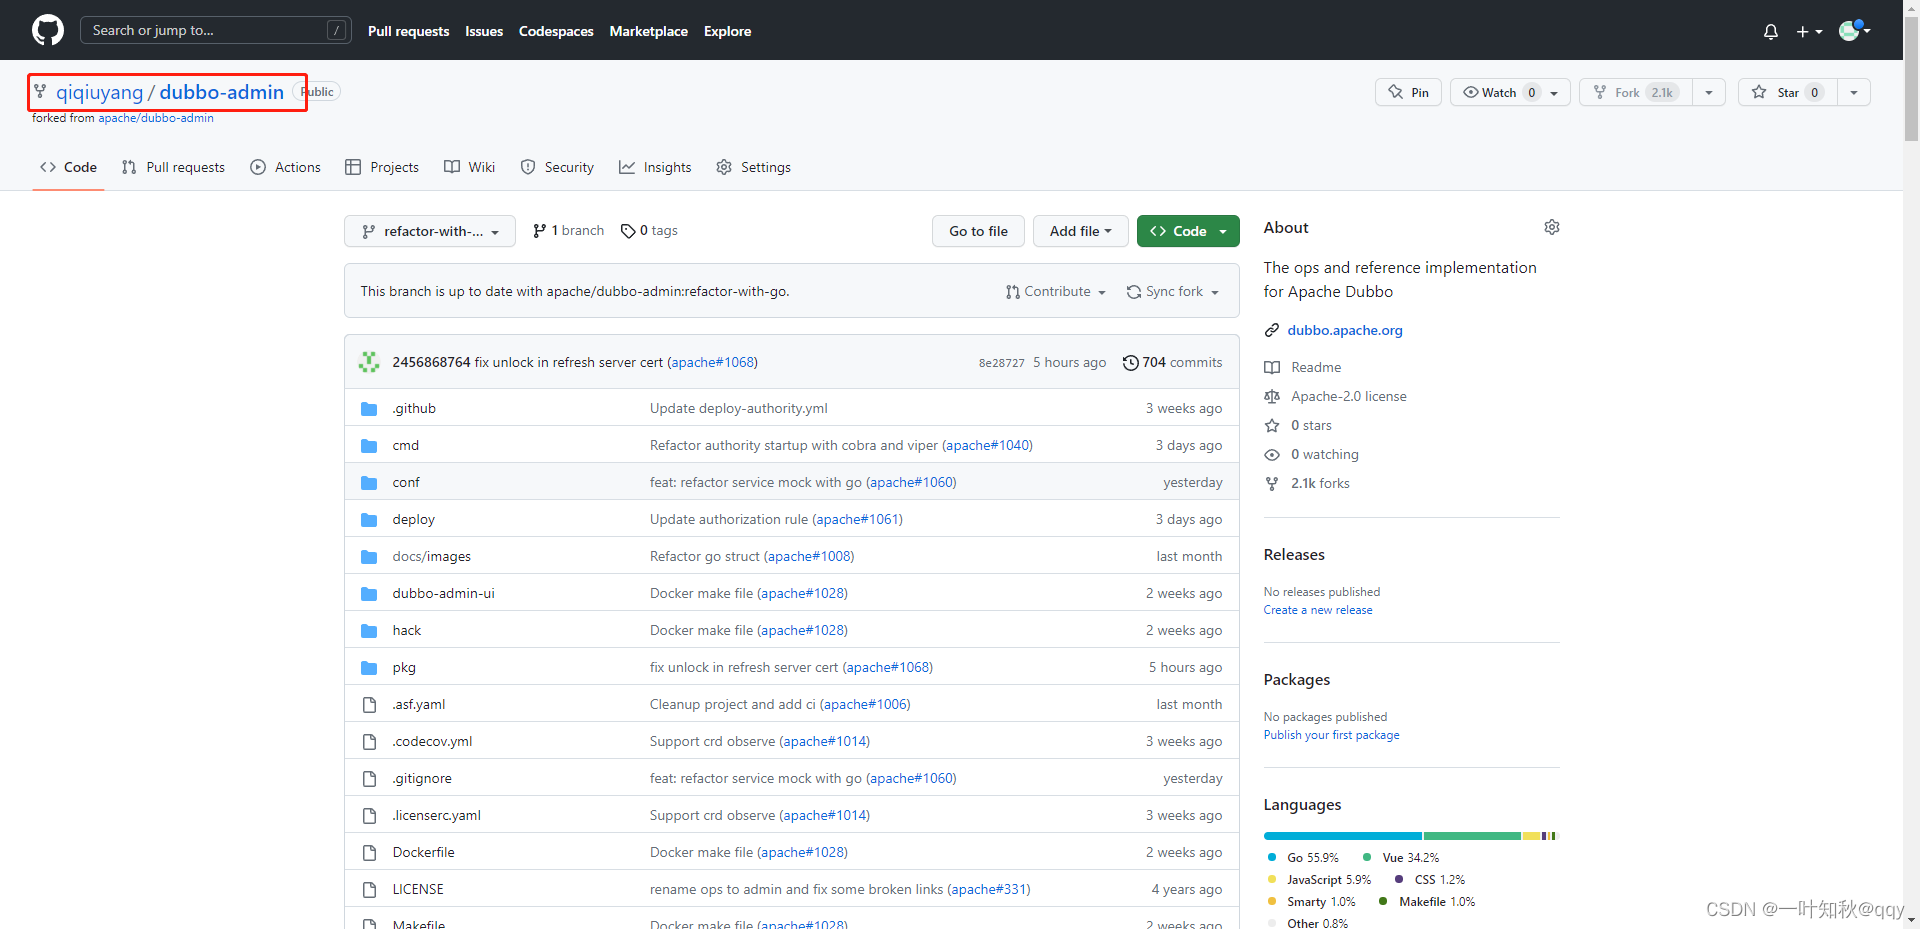1920x929 pixels.
Task: Open the conf folder icon
Action: point(369,483)
